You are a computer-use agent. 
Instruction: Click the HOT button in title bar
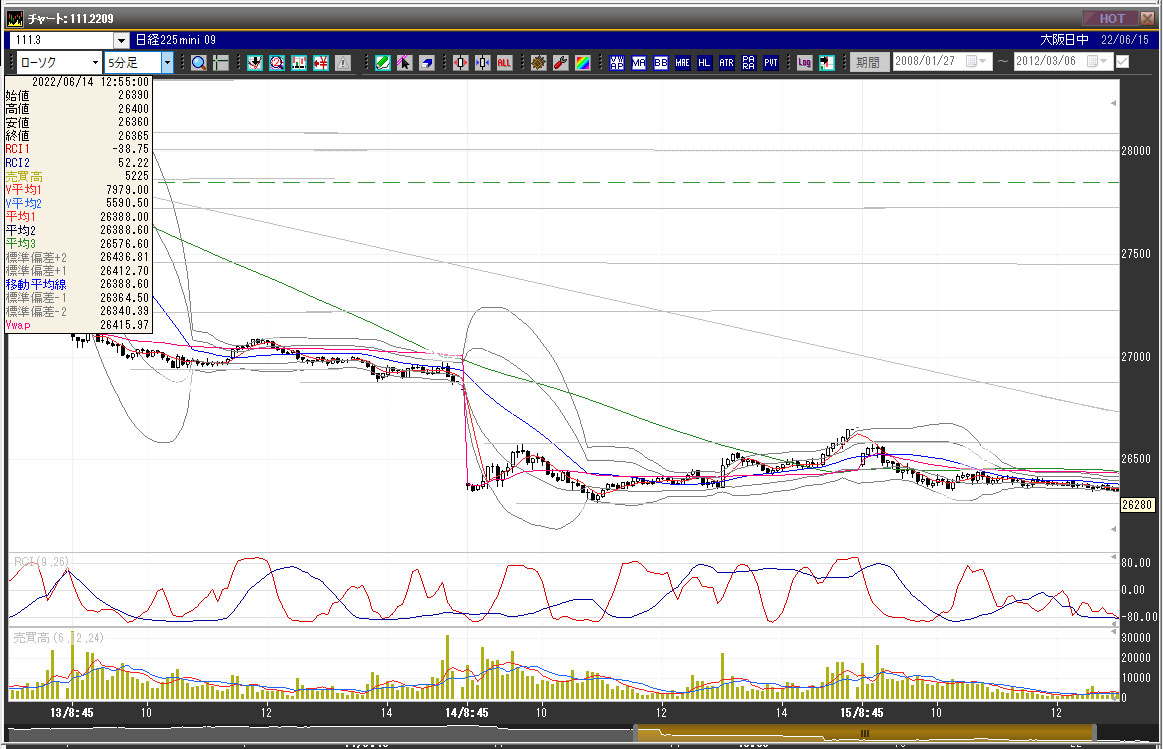[x=1110, y=18]
